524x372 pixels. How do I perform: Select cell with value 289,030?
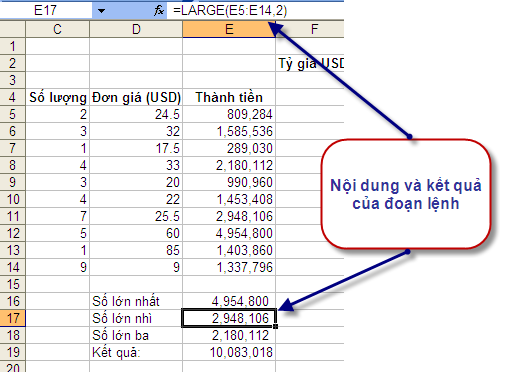[x=229, y=148]
